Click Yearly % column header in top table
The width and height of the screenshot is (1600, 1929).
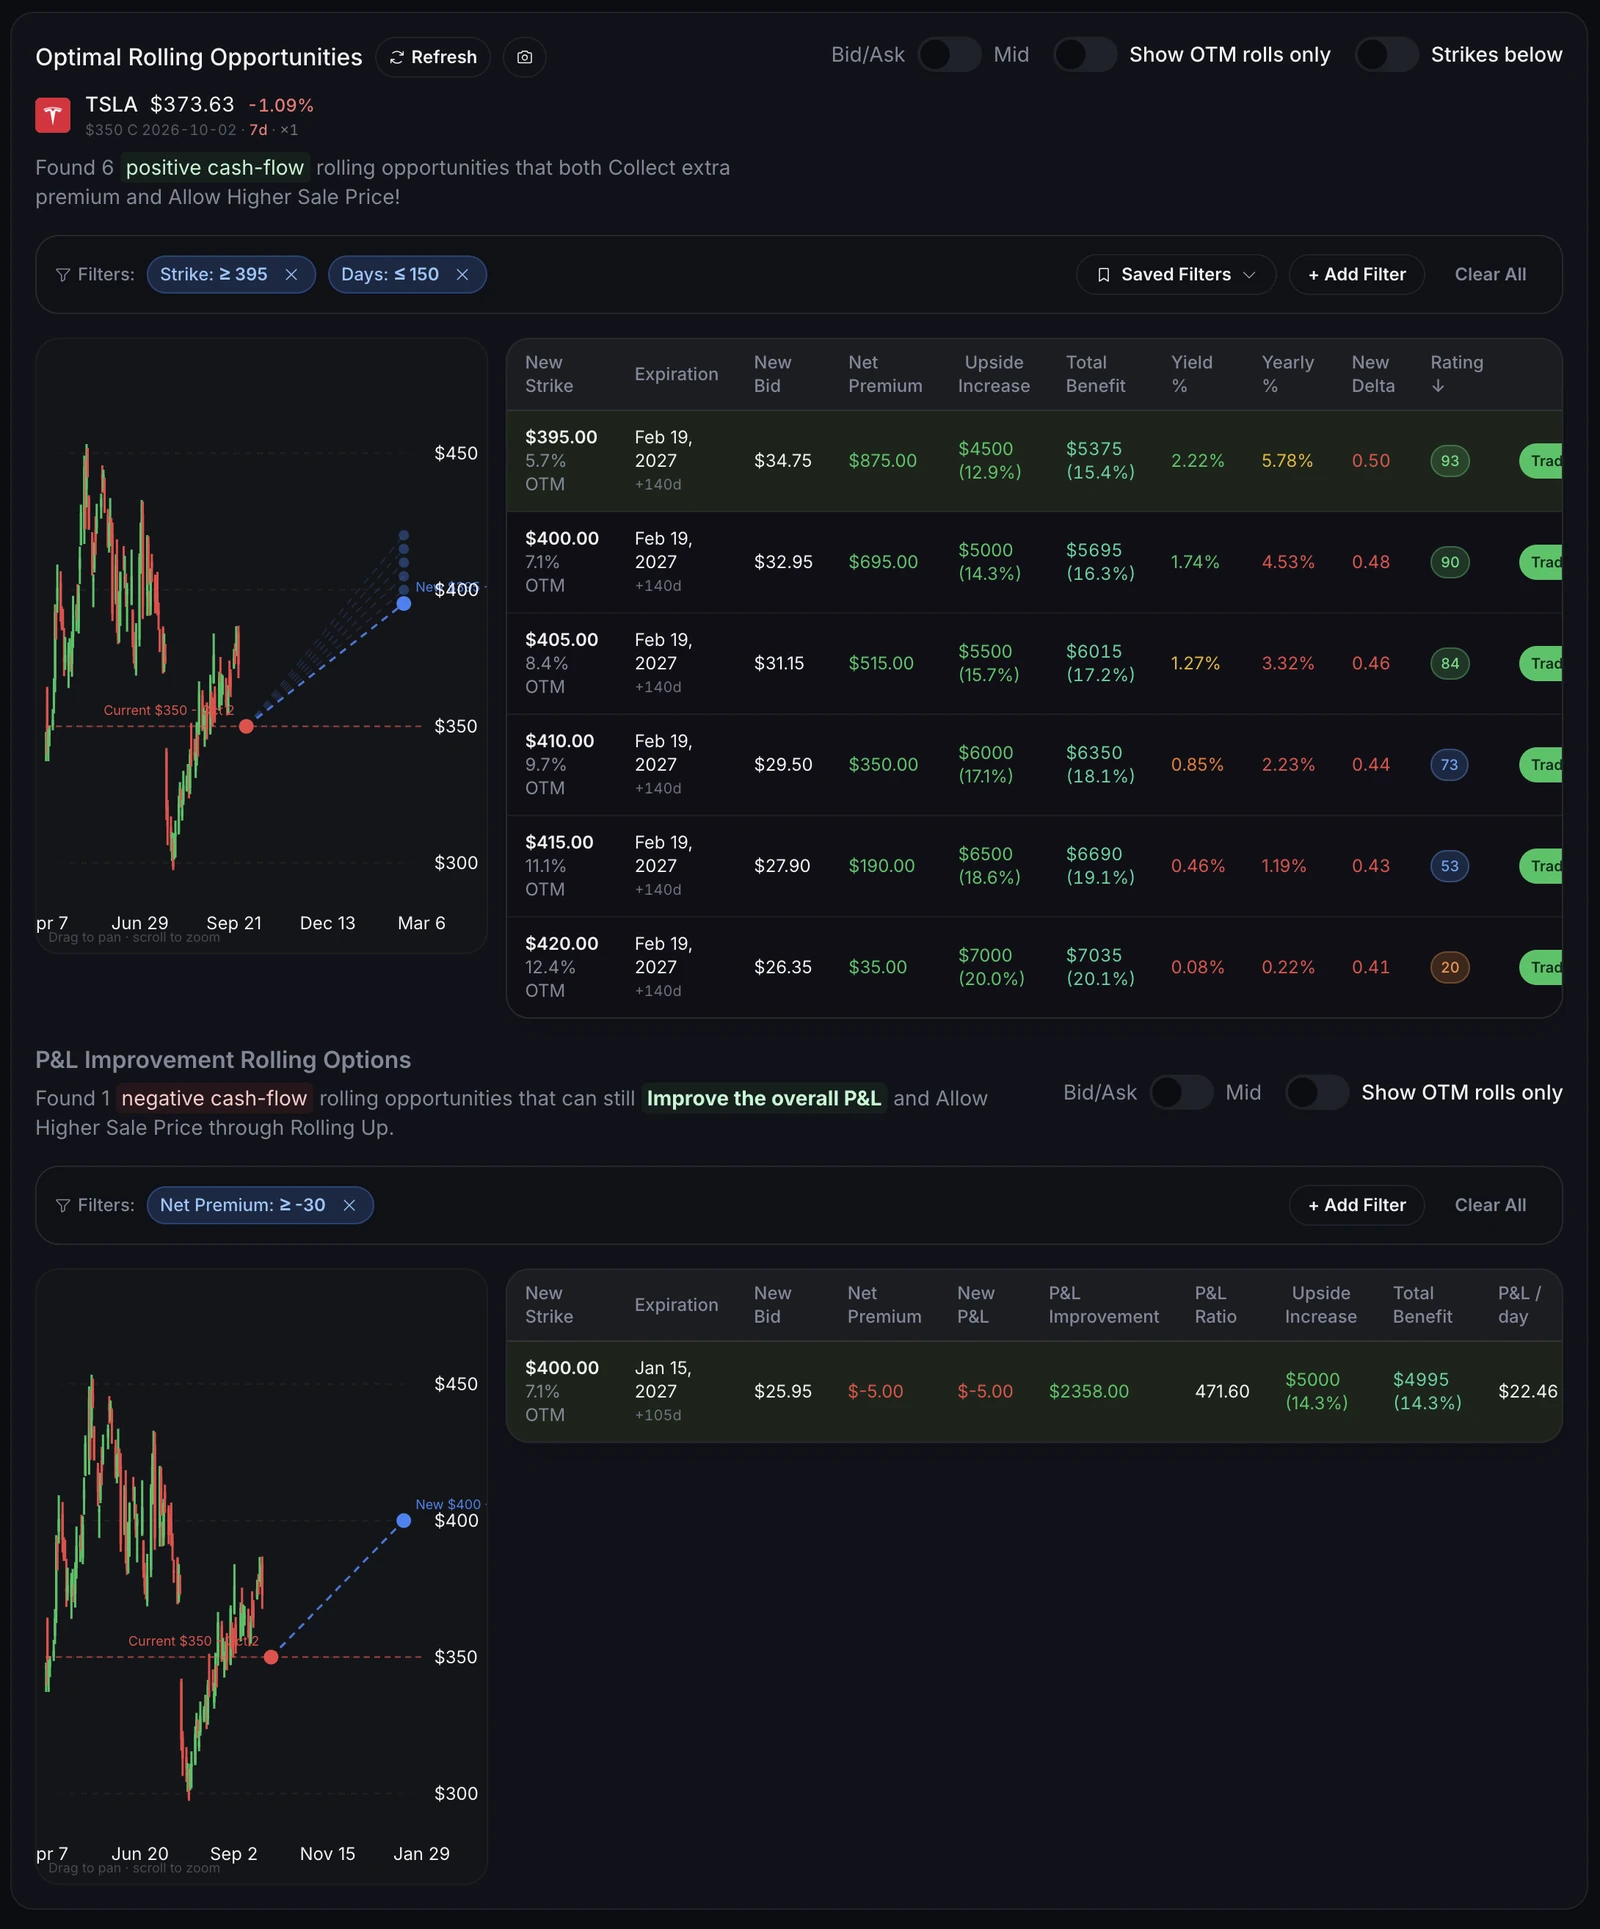click(x=1287, y=374)
